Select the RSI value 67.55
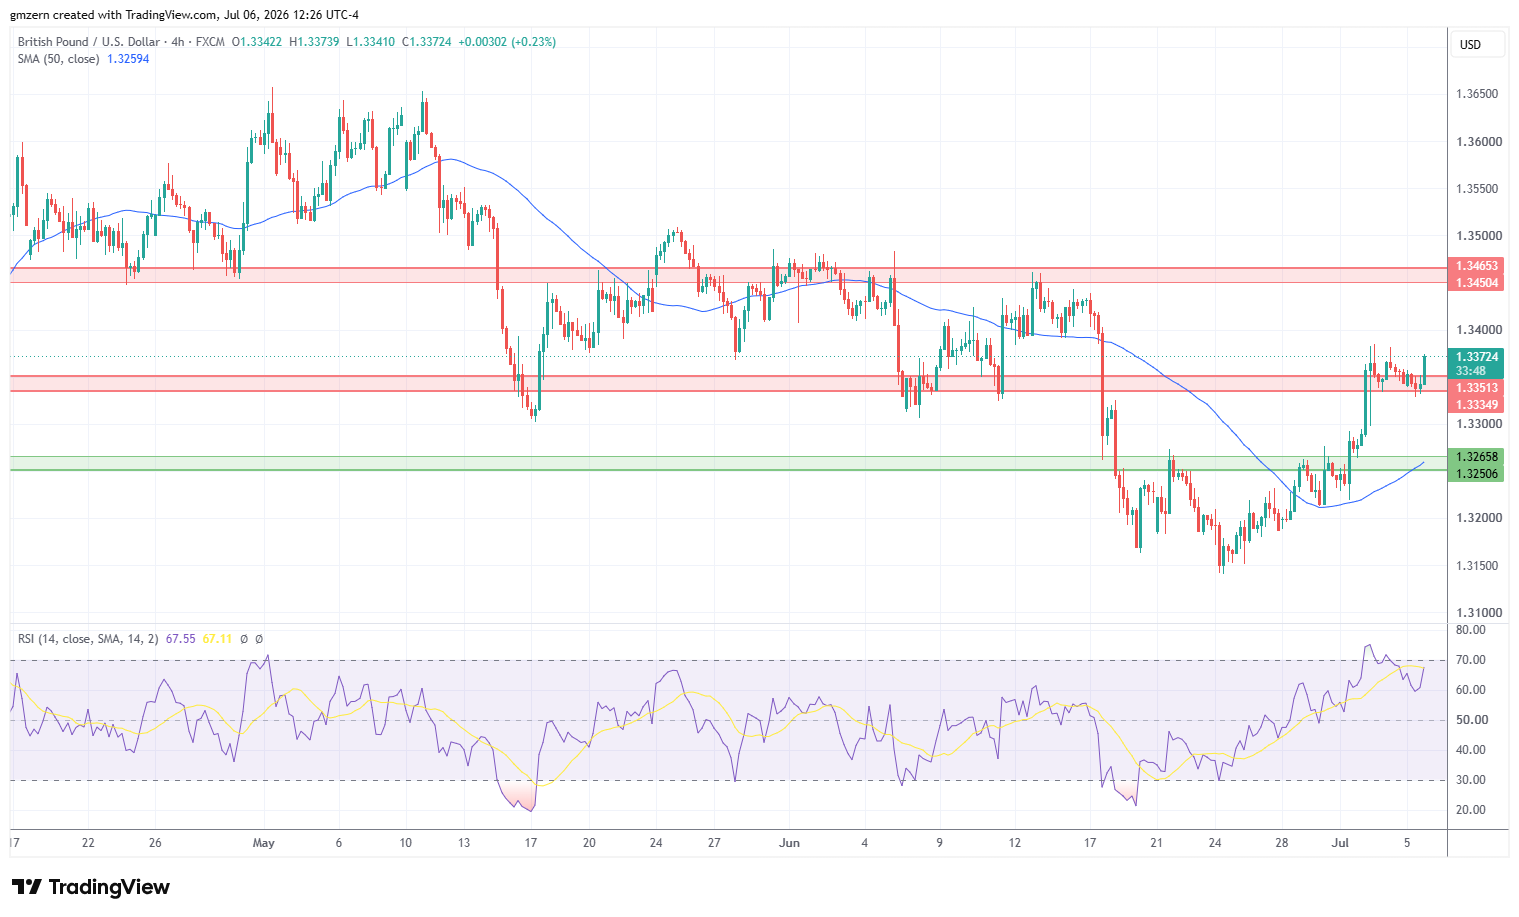The image size is (1519, 917). [180, 639]
